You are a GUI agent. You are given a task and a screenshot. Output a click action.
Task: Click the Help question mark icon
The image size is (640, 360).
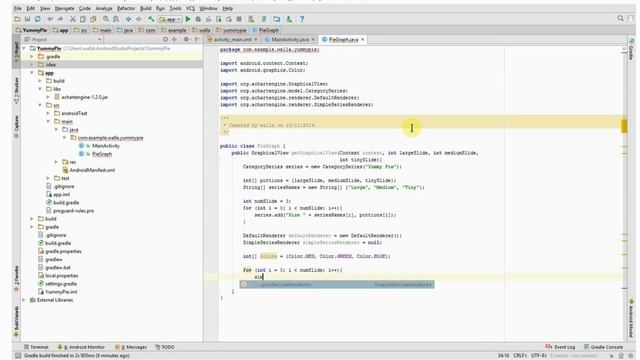pos(302,19)
